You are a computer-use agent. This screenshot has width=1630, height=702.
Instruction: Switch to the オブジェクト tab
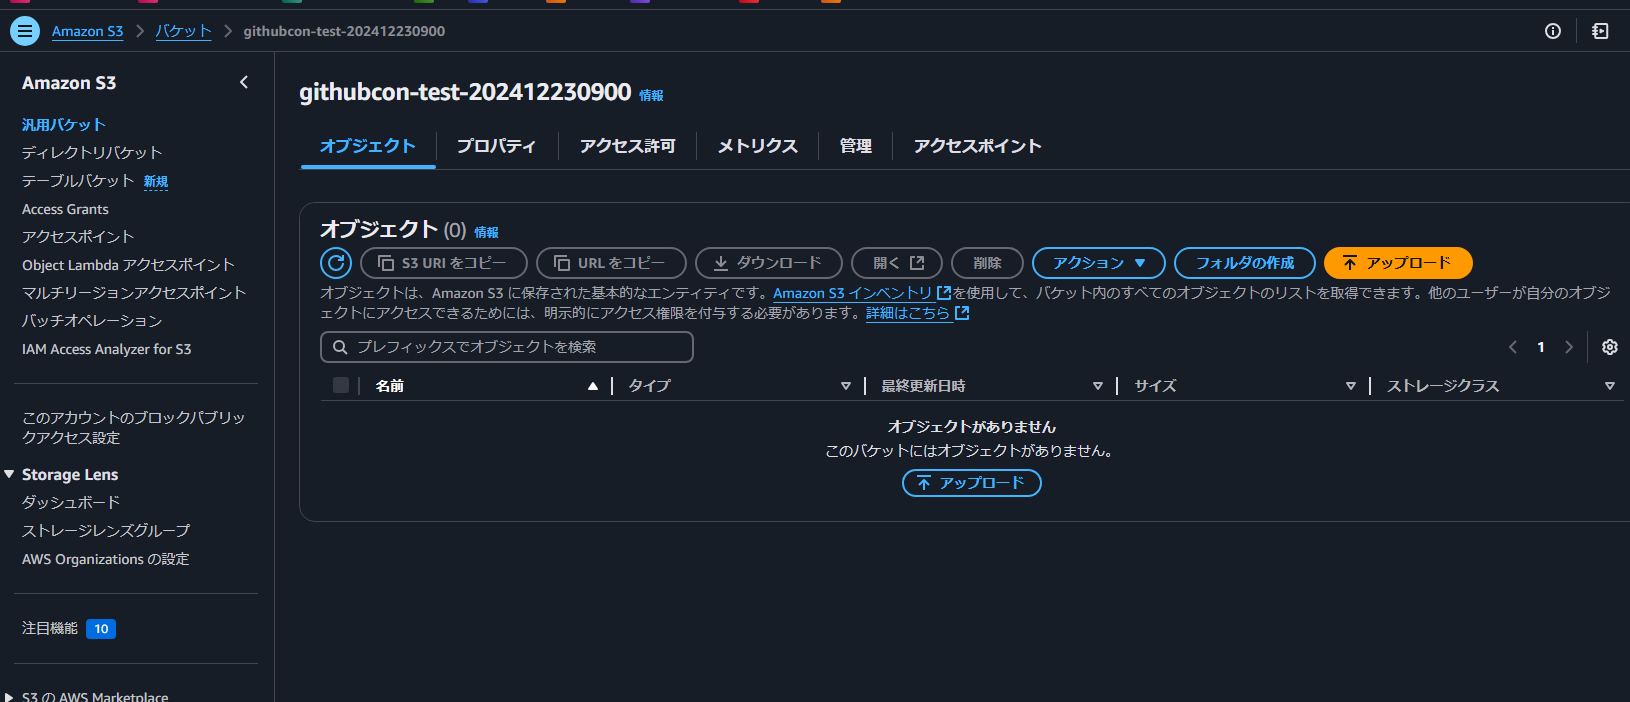[368, 146]
